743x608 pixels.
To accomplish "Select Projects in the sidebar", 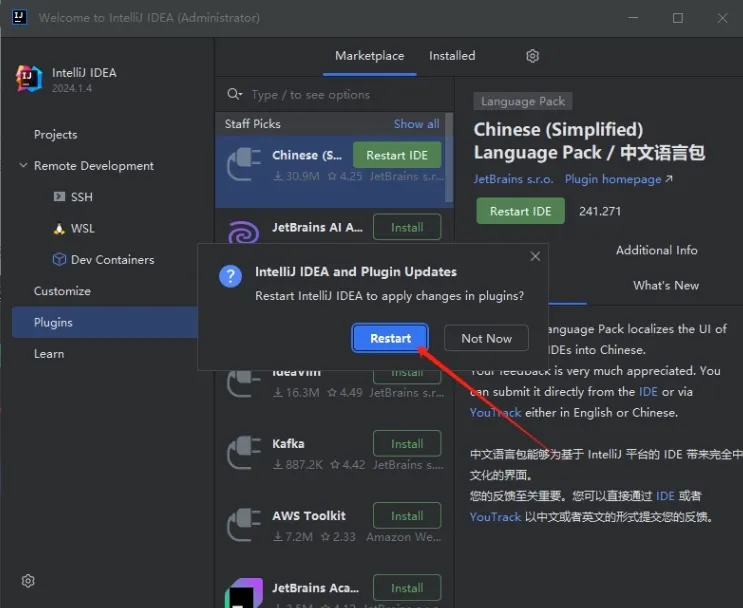I will coord(55,135).
